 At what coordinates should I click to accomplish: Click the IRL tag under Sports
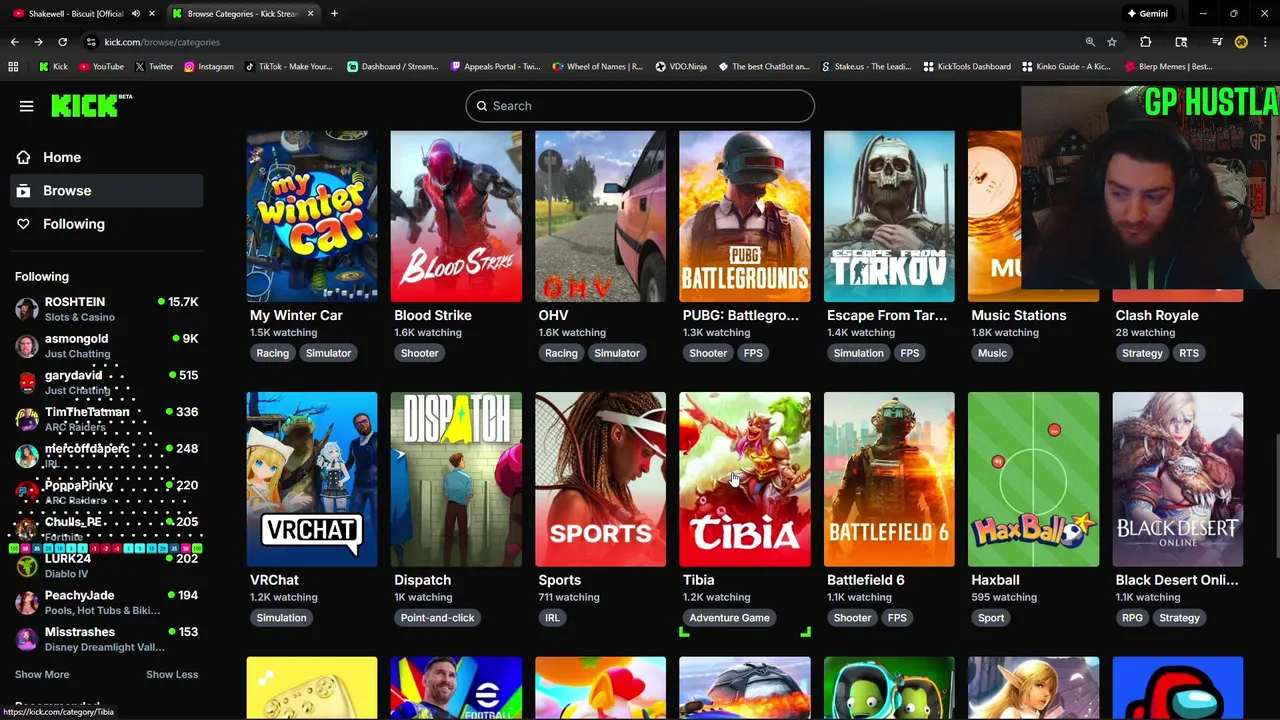pyautogui.click(x=552, y=618)
